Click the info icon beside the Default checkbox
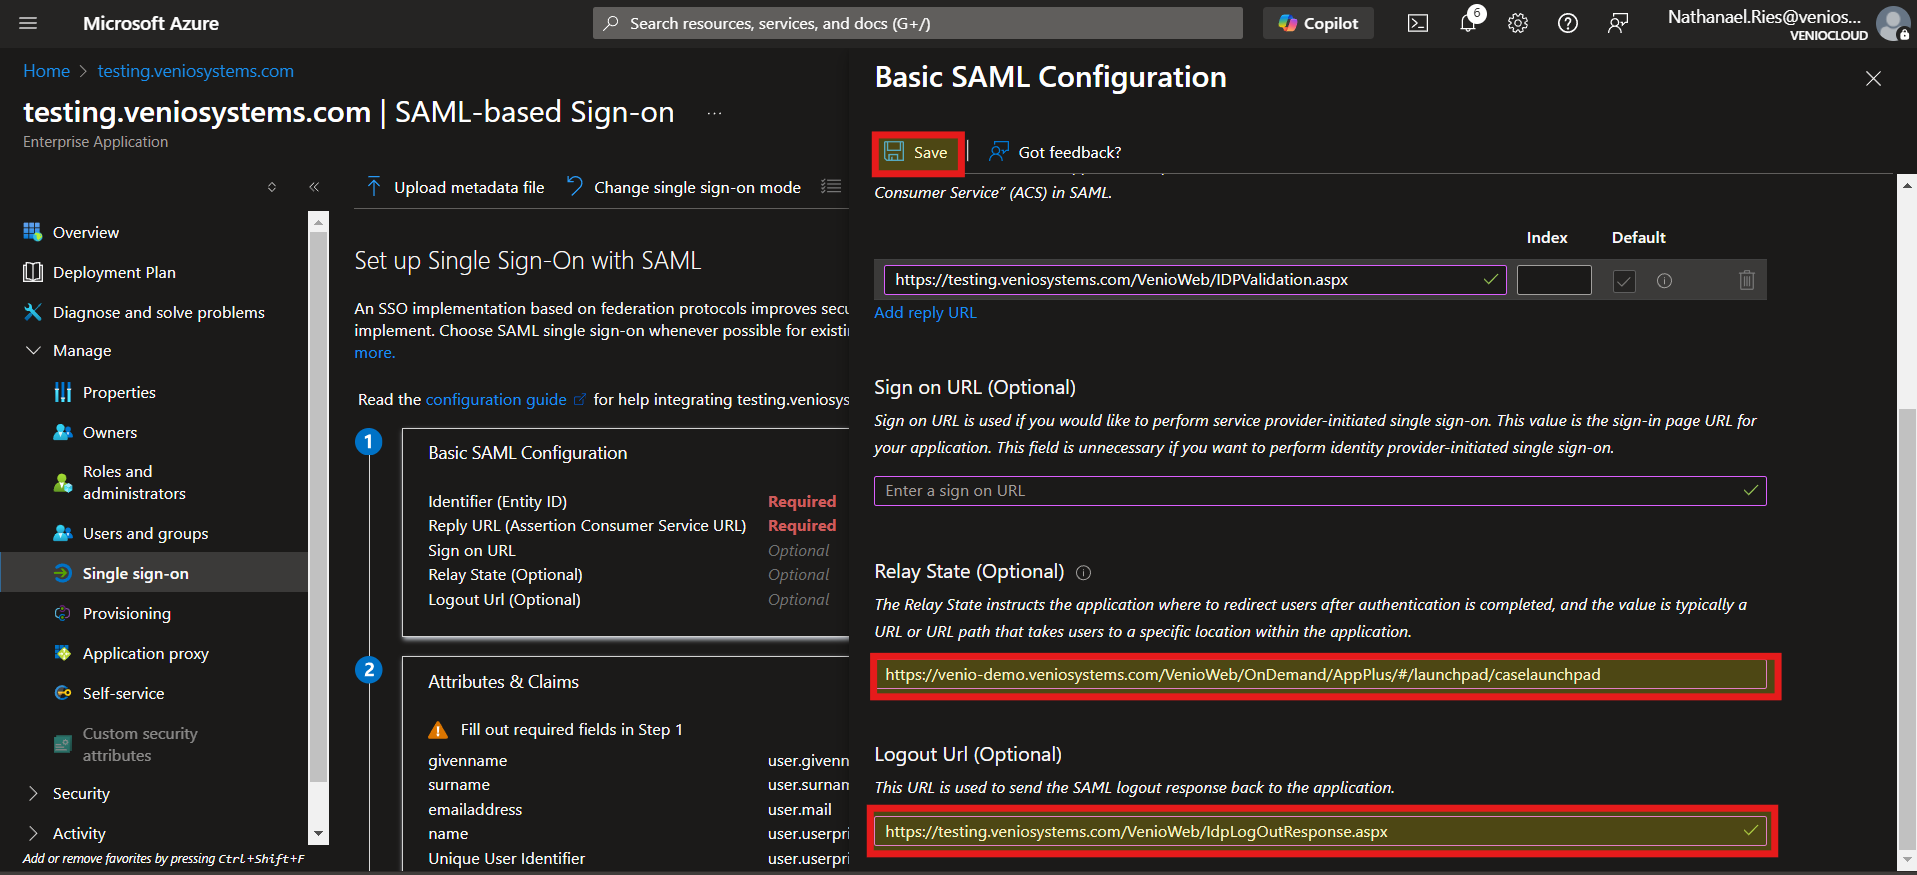The image size is (1917, 875). click(x=1664, y=281)
